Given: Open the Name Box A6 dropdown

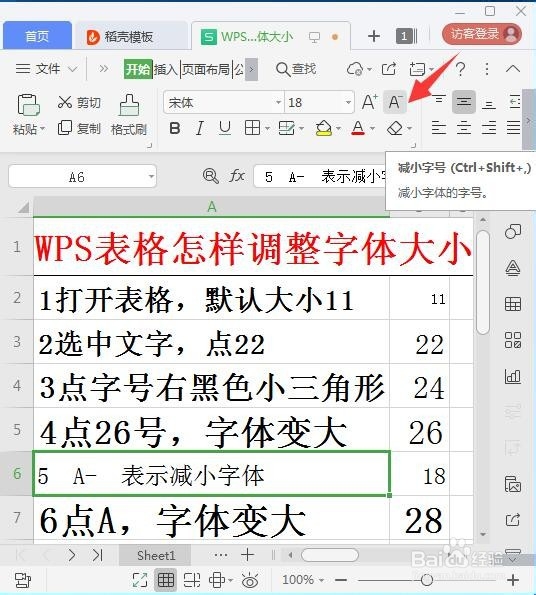Looking at the screenshot, I should click(x=151, y=176).
